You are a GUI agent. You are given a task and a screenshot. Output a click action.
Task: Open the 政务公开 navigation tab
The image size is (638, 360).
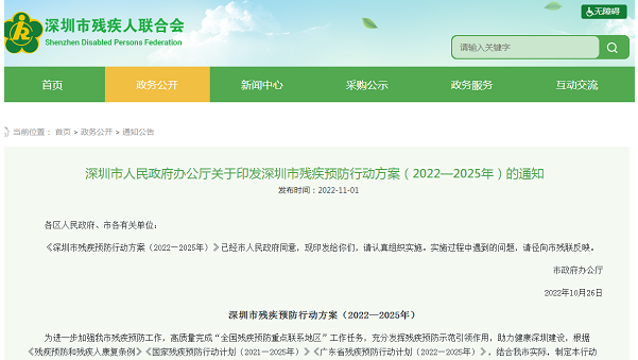pos(157,85)
